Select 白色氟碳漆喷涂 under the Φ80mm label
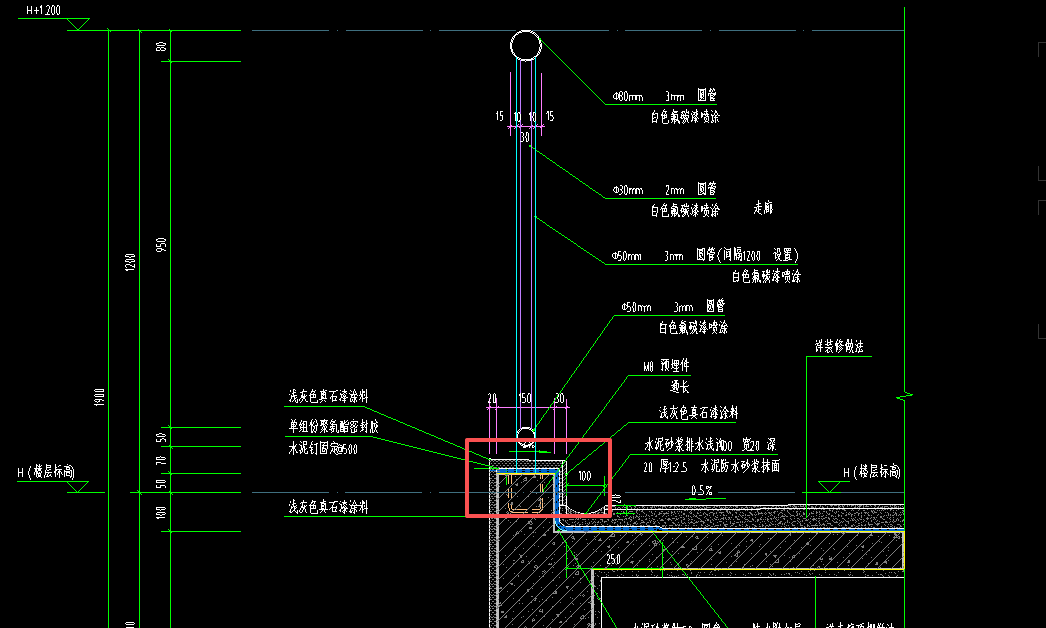The width and height of the screenshot is (1046, 628). (685, 117)
